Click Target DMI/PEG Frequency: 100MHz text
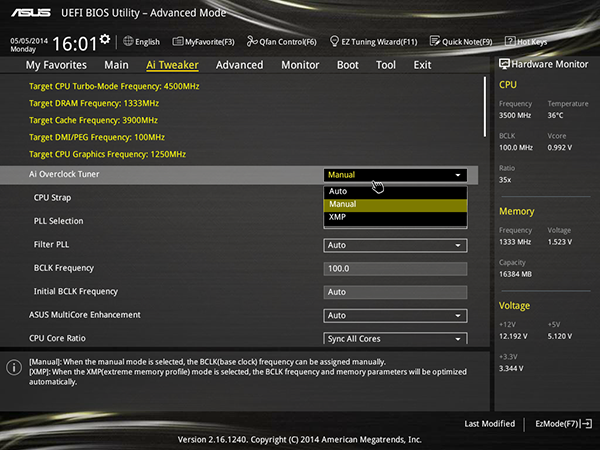The width and height of the screenshot is (600, 450). click(x=97, y=137)
